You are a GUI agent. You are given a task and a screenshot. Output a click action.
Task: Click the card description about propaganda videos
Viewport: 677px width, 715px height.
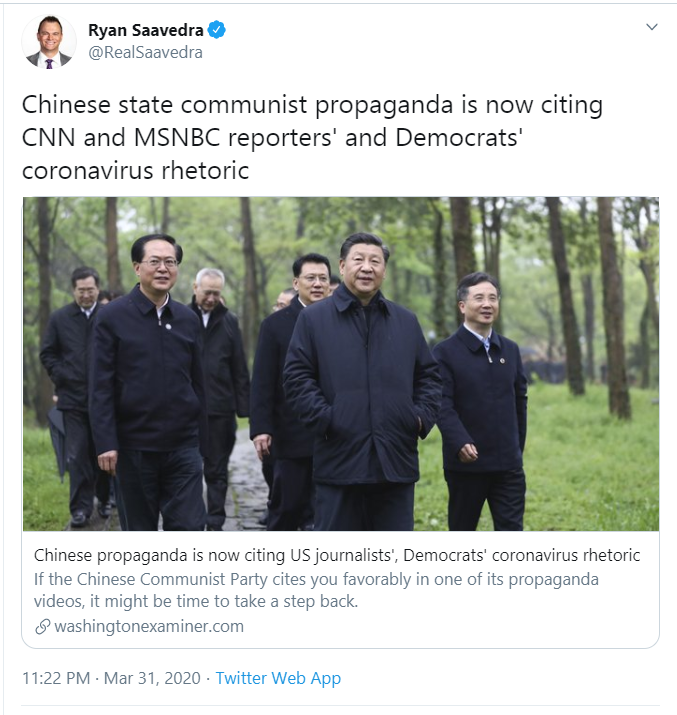coord(316,590)
